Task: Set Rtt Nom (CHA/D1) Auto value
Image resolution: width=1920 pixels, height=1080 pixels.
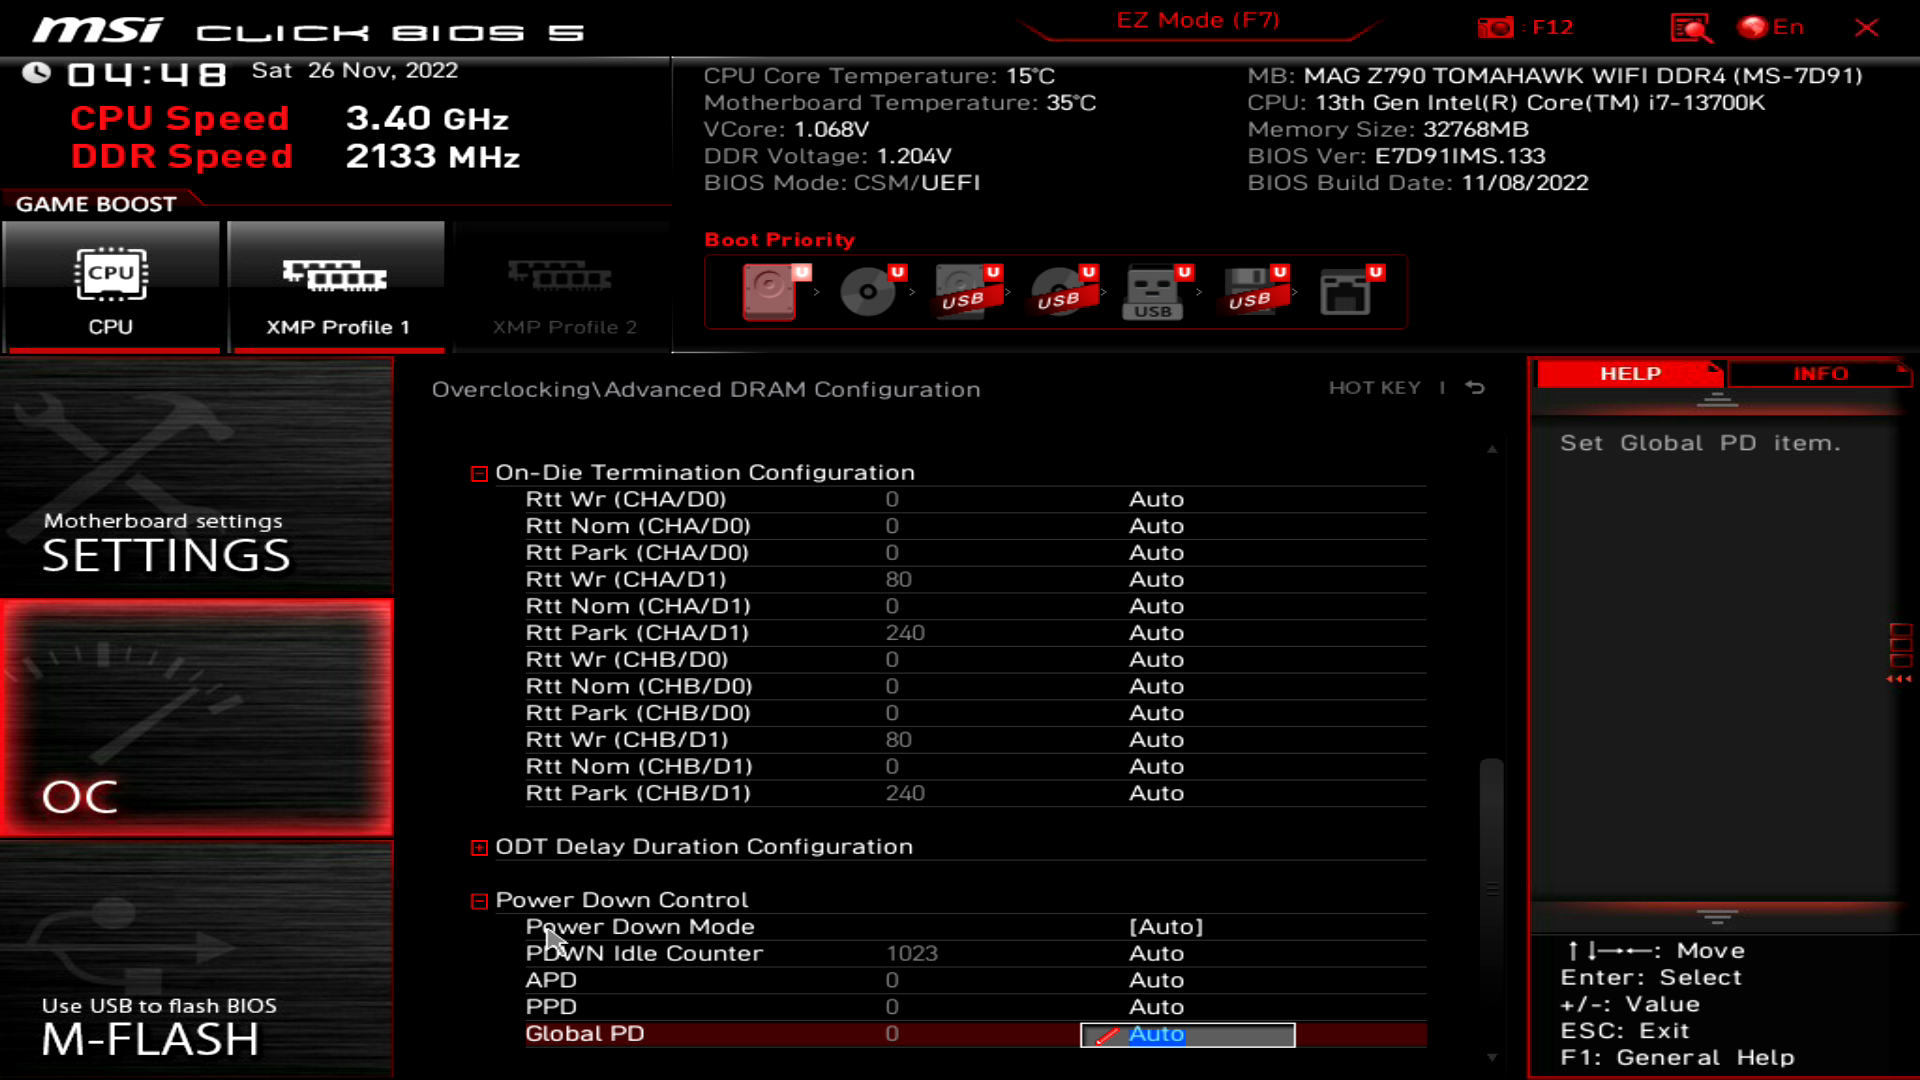Action: click(1156, 606)
